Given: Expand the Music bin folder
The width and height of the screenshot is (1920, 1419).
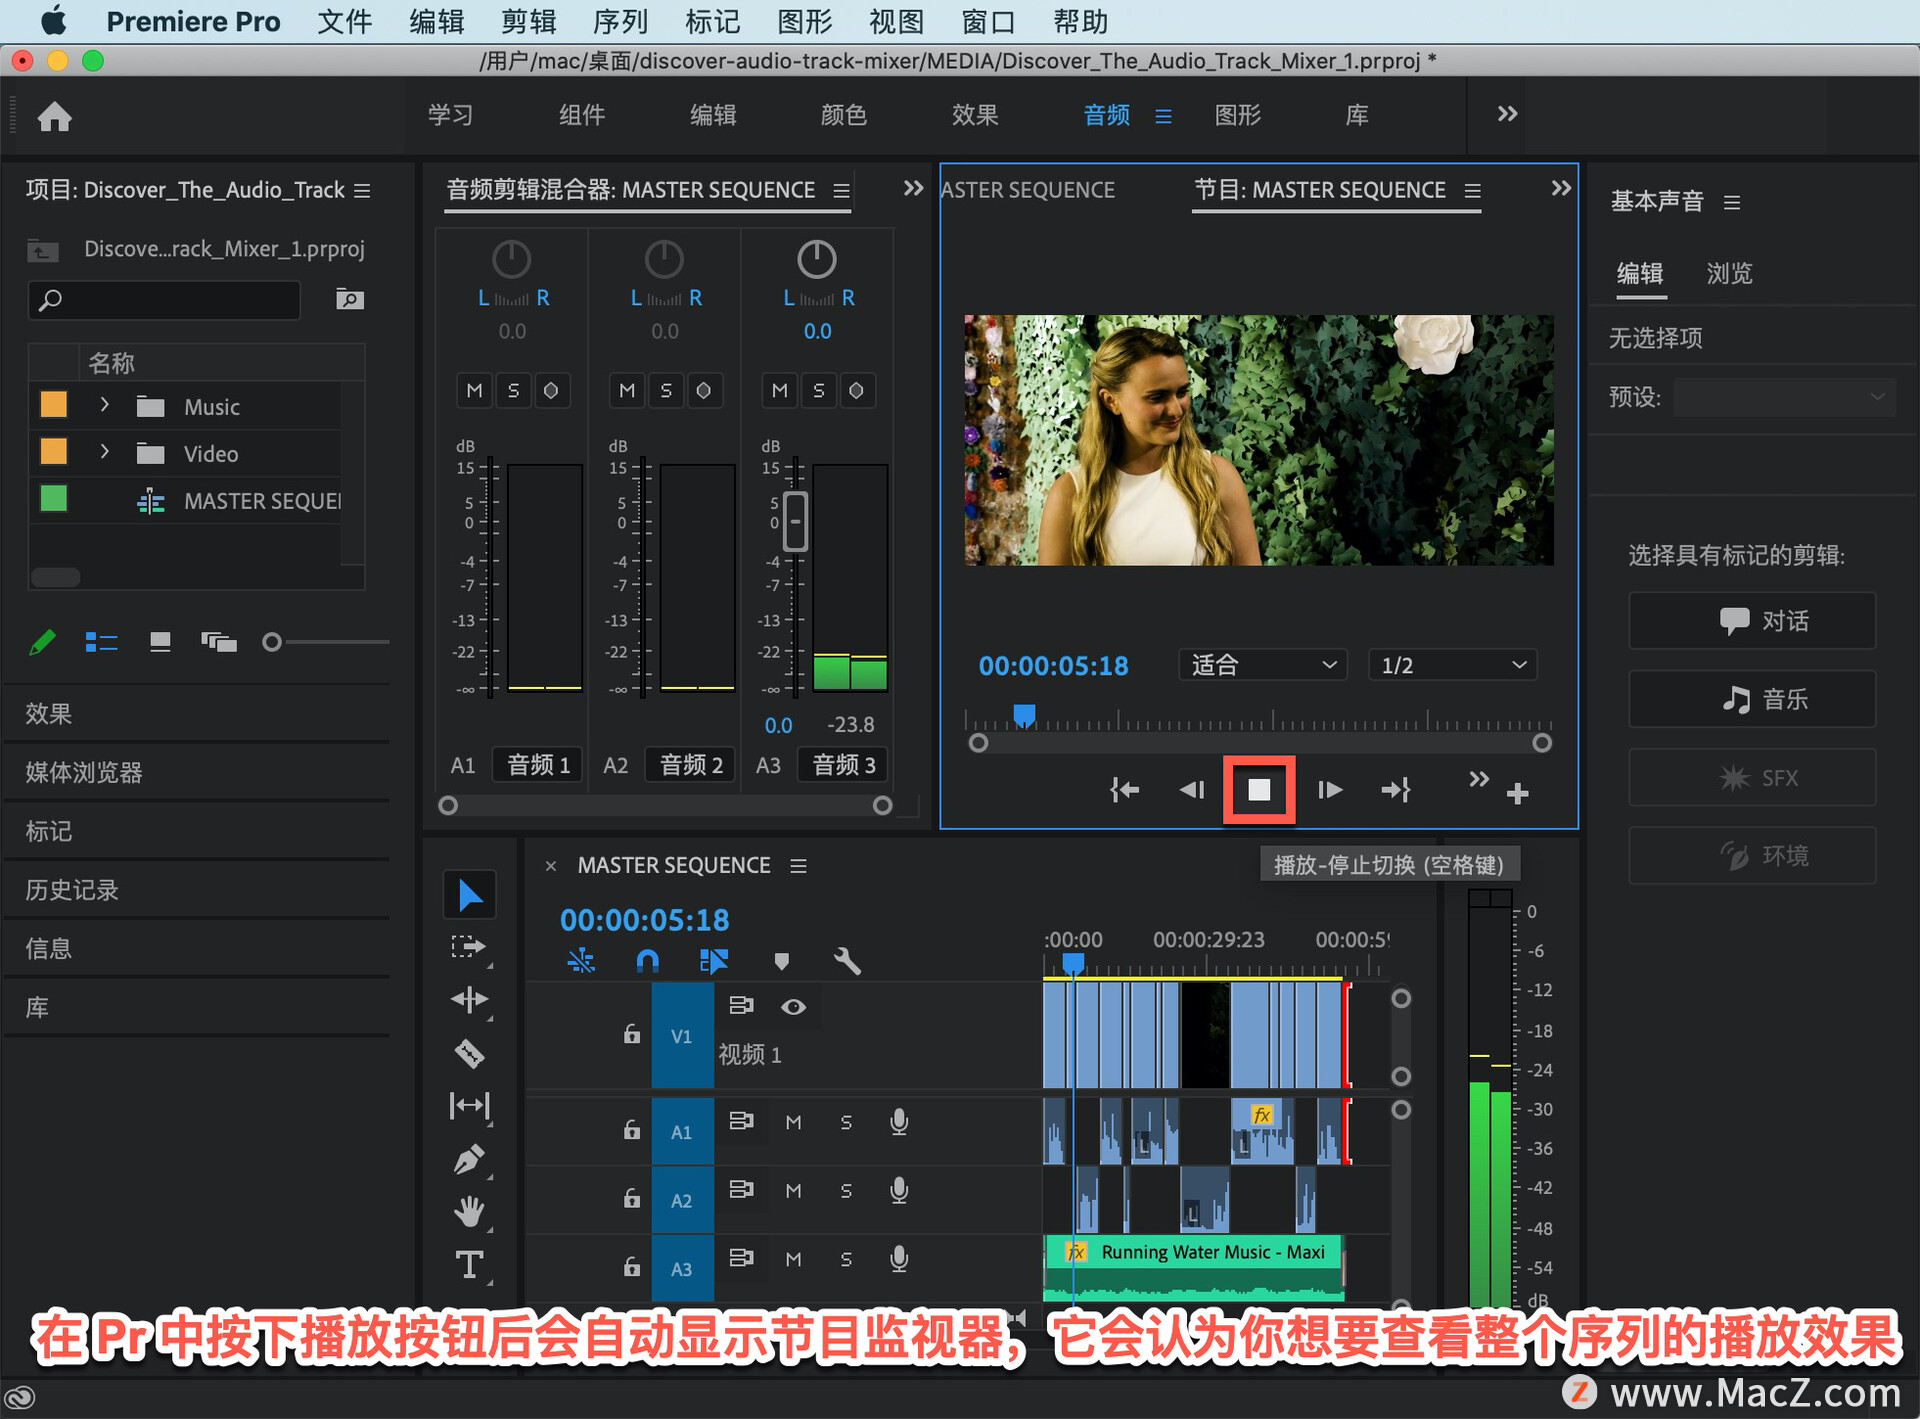Looking at the screenshot, I should (104, 405).
